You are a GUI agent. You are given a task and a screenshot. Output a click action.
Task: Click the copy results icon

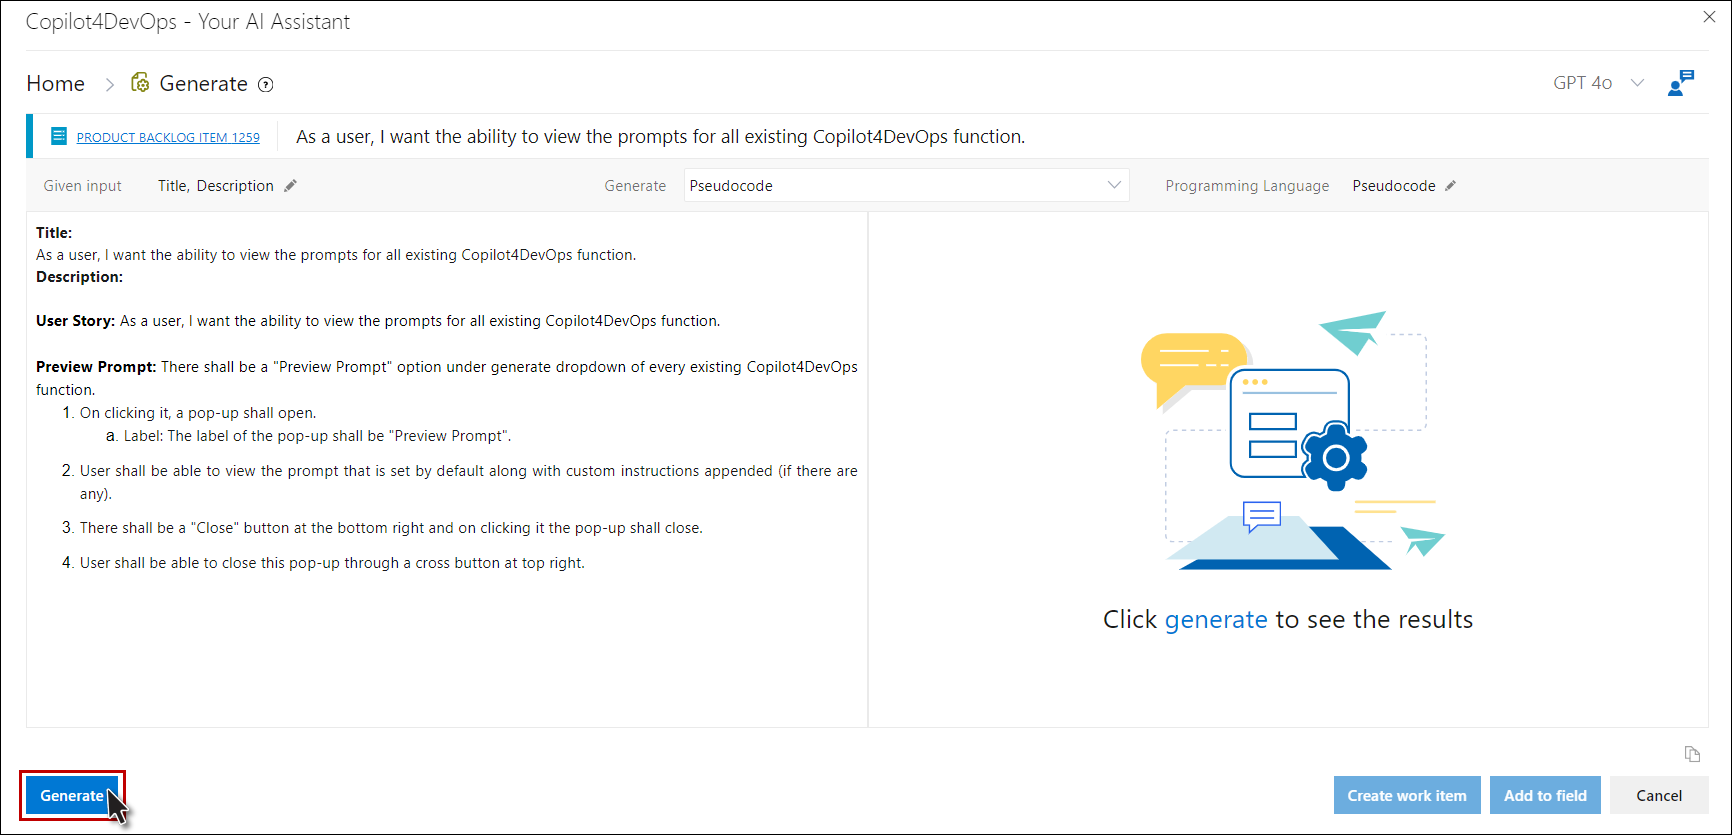point(1692,754)
